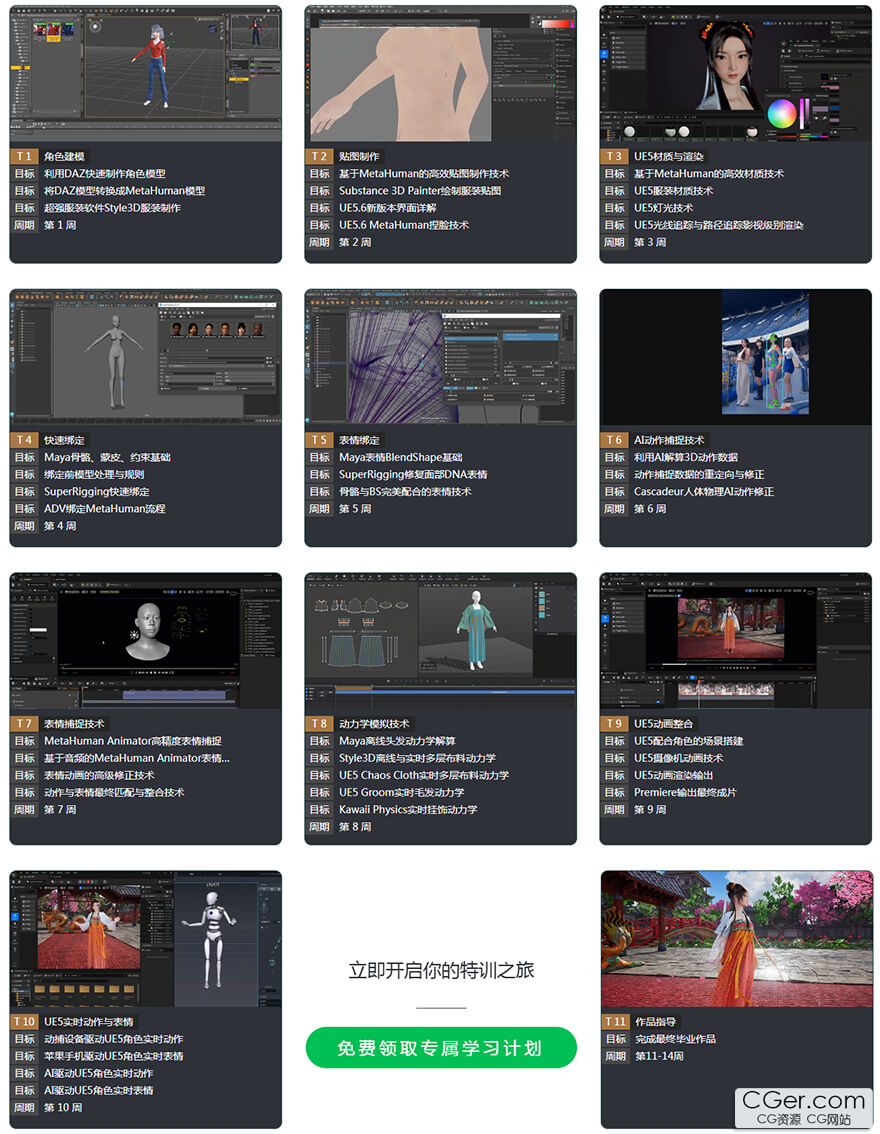Open the T6 AI动作捕捉技术 thumbnail

click(x=735, y=357)
